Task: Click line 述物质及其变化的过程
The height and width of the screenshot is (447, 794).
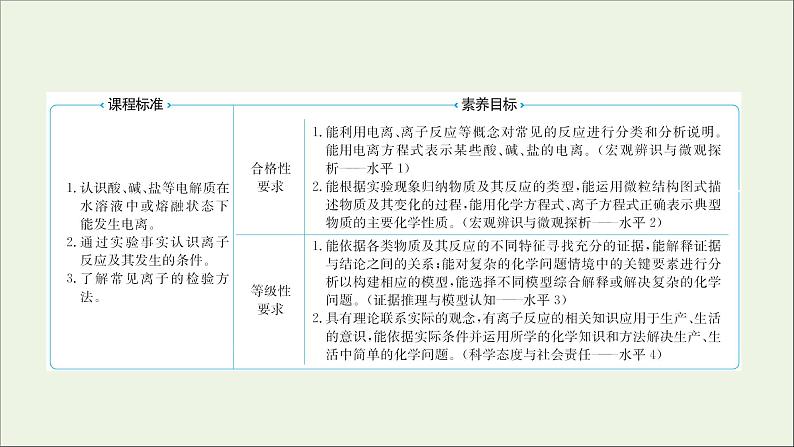Action: tap(523, 205)
